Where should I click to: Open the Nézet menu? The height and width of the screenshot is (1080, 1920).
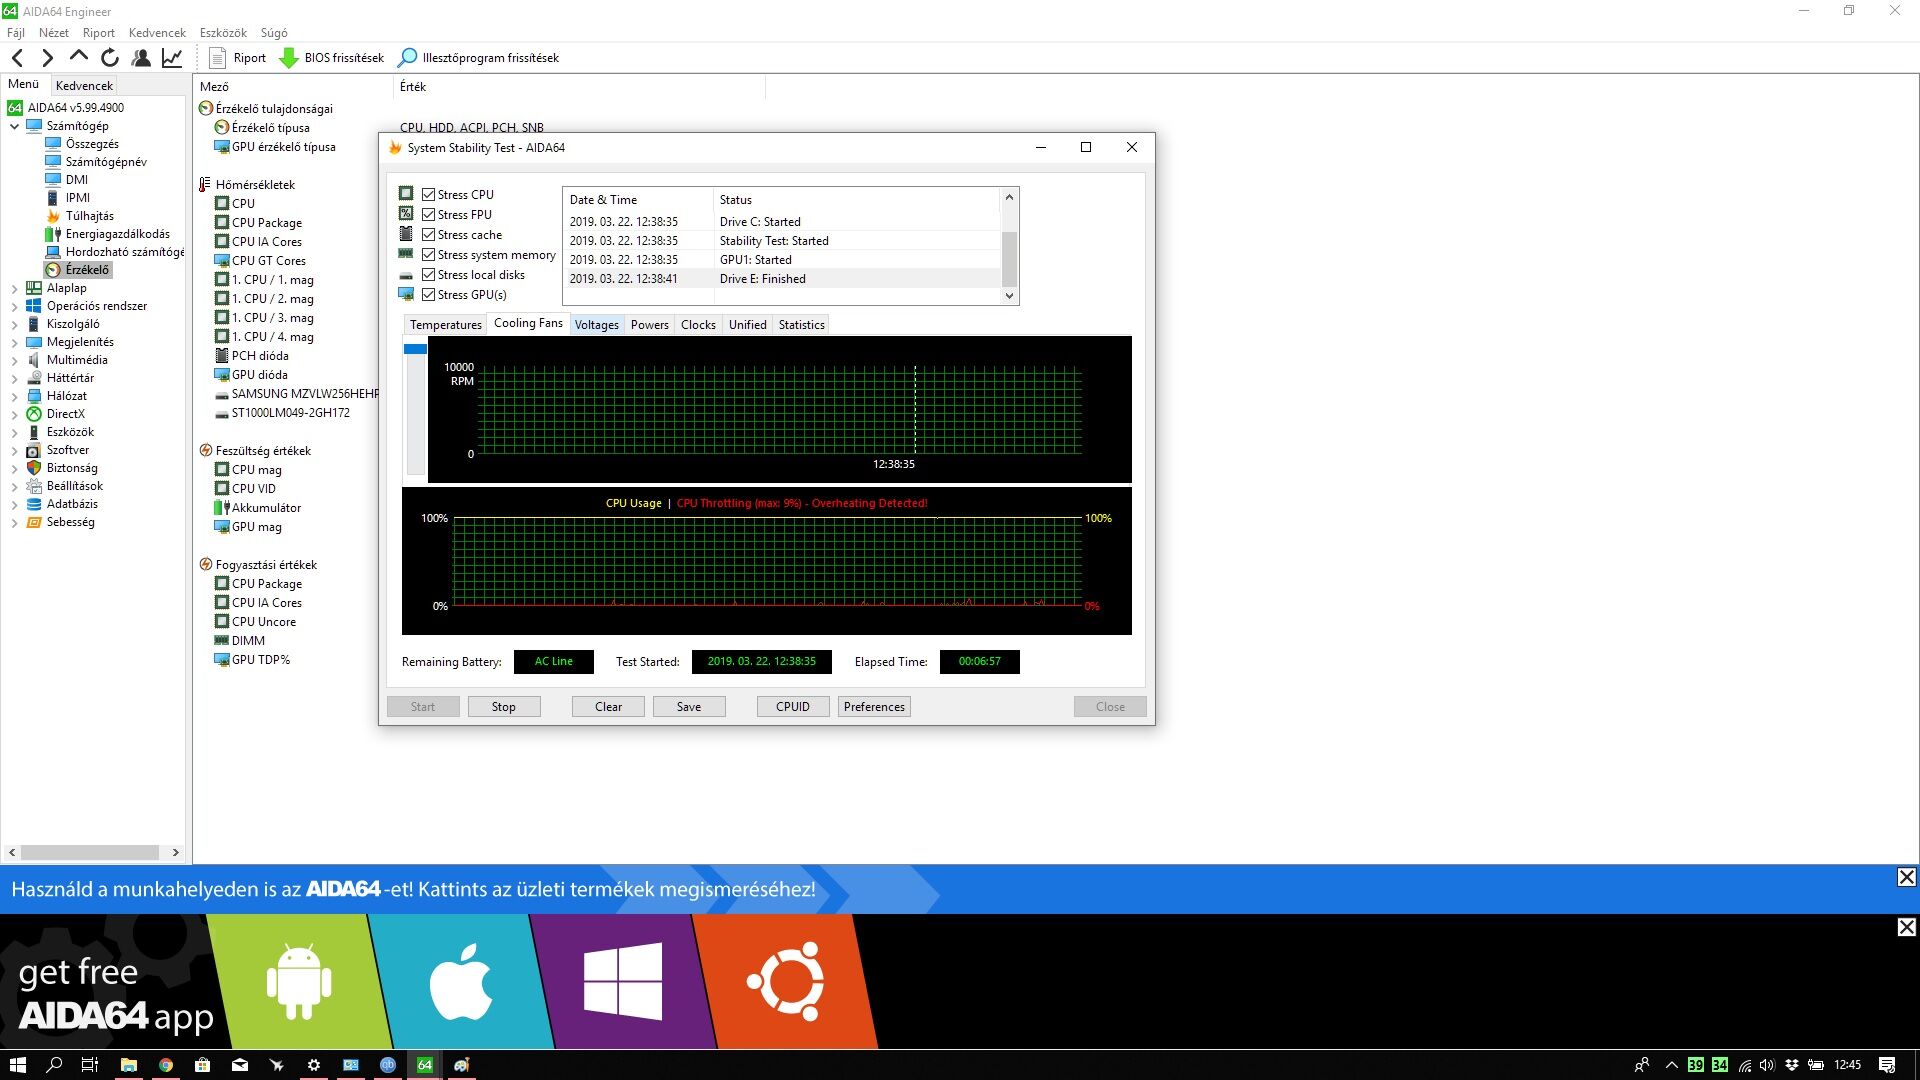point(54,33)
